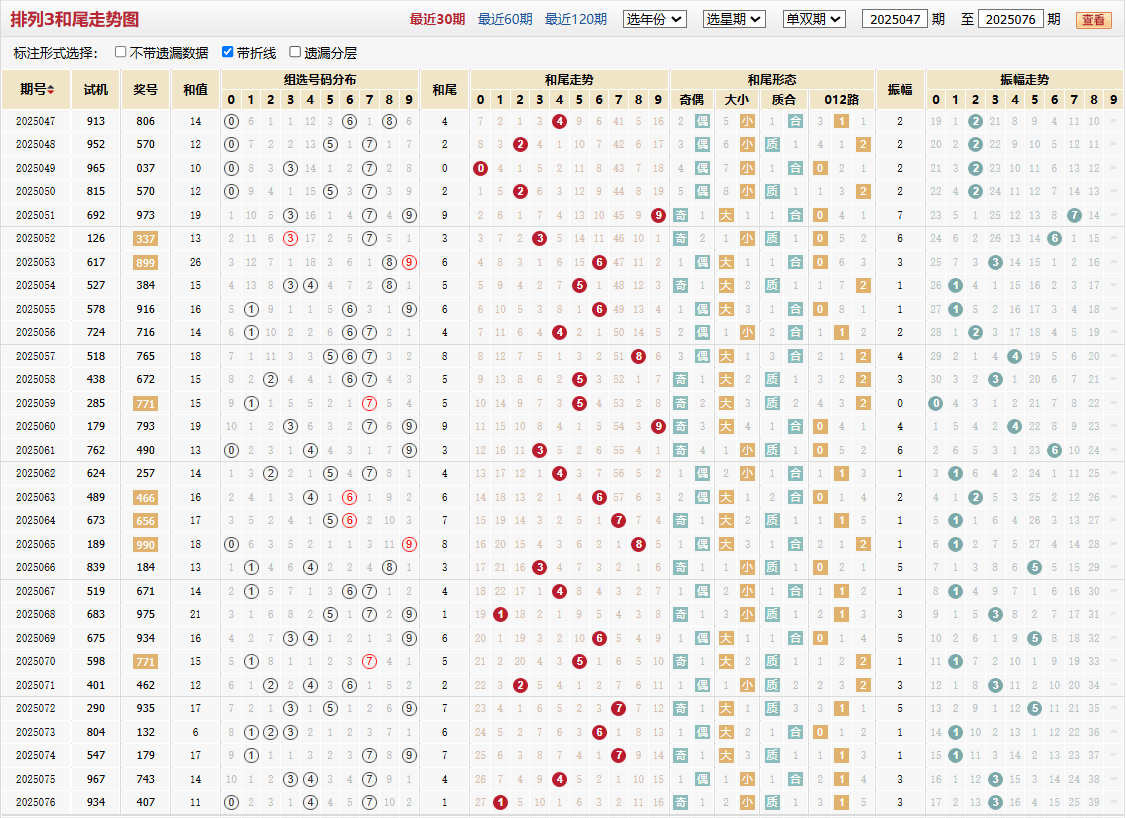Click the 试机 column header
This screenshot has height=818, width=1126.
[96, 90]
